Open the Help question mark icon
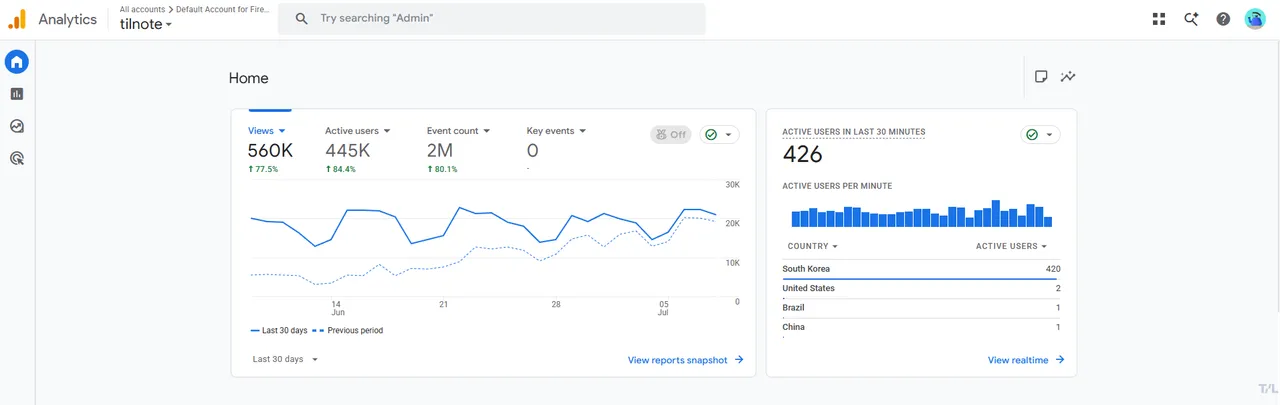This screenshot has height=405, width=1280. (x=1223, y=19)
